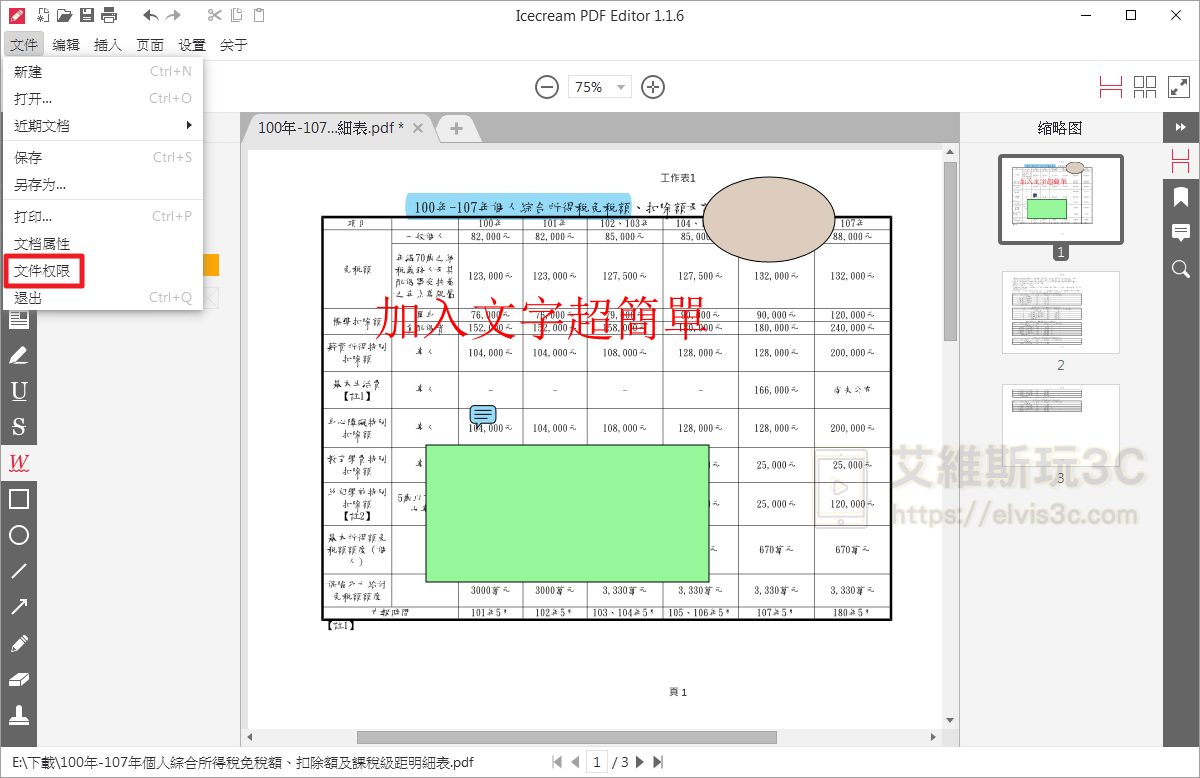Screen dimensions: 1200x778
Task: Click the page number input field
Action: click(597, 761)
